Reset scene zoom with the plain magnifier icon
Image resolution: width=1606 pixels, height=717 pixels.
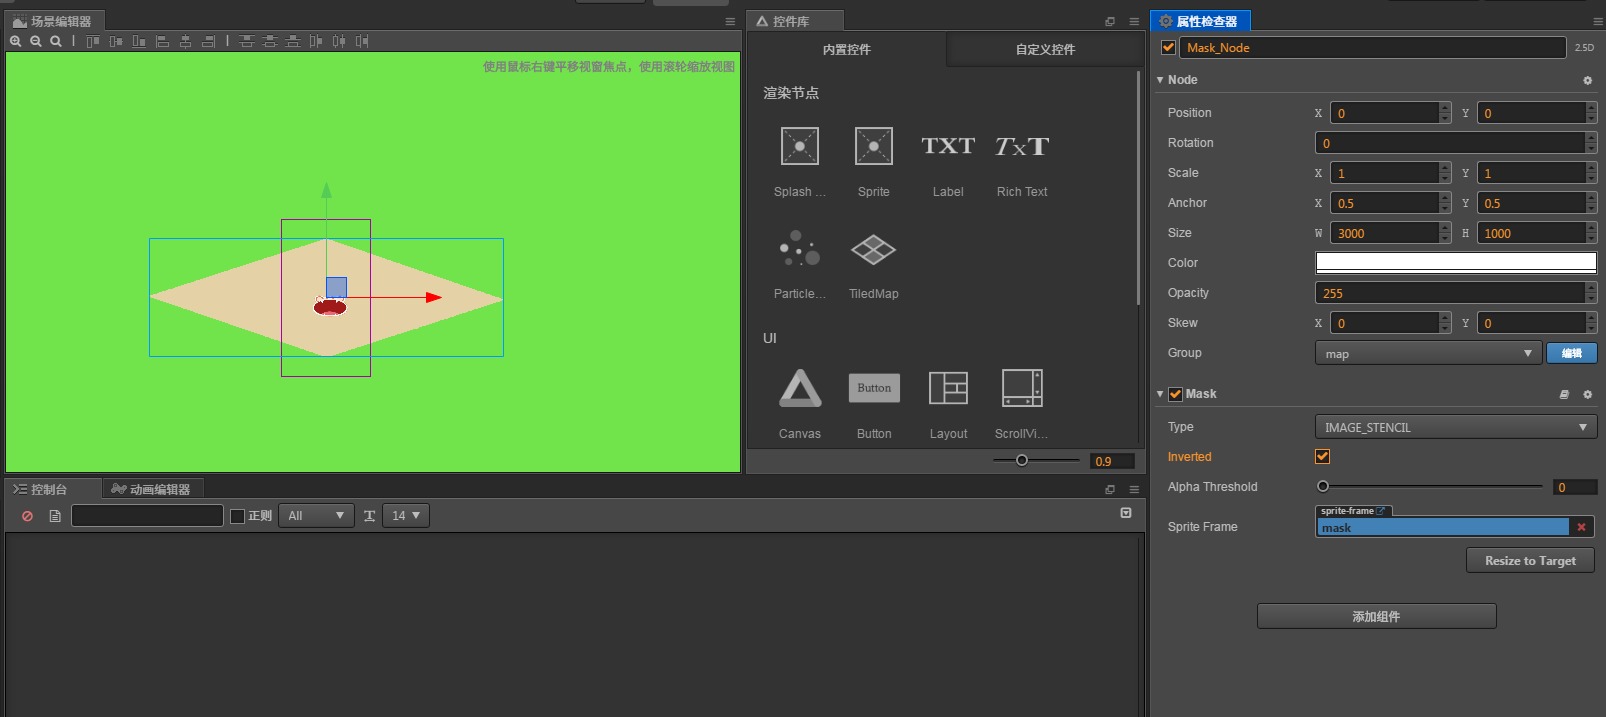56,41
